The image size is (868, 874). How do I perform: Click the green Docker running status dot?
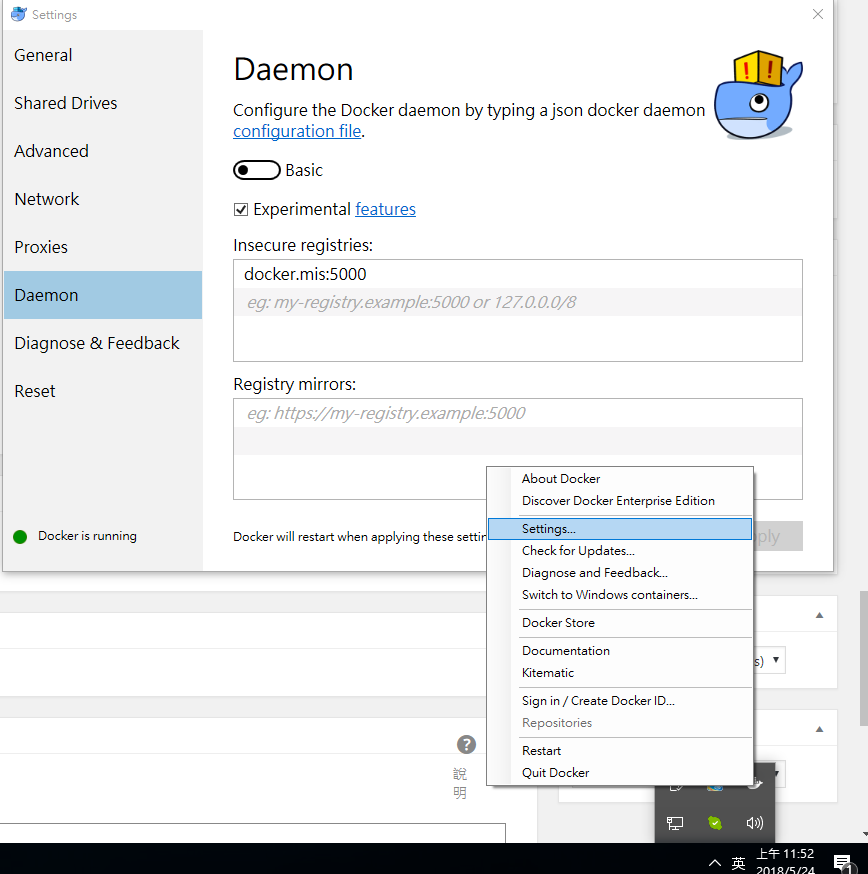click(x=20, y=537)
